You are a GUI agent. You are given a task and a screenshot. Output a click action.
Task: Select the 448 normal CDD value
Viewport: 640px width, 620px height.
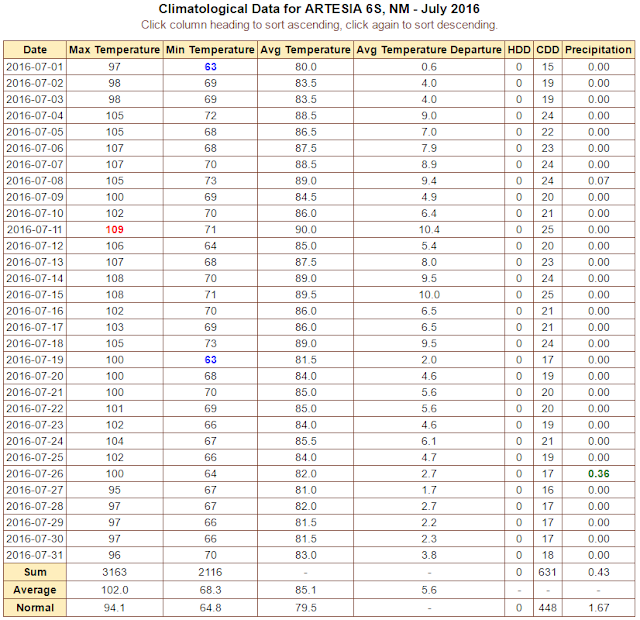(548, 608)
